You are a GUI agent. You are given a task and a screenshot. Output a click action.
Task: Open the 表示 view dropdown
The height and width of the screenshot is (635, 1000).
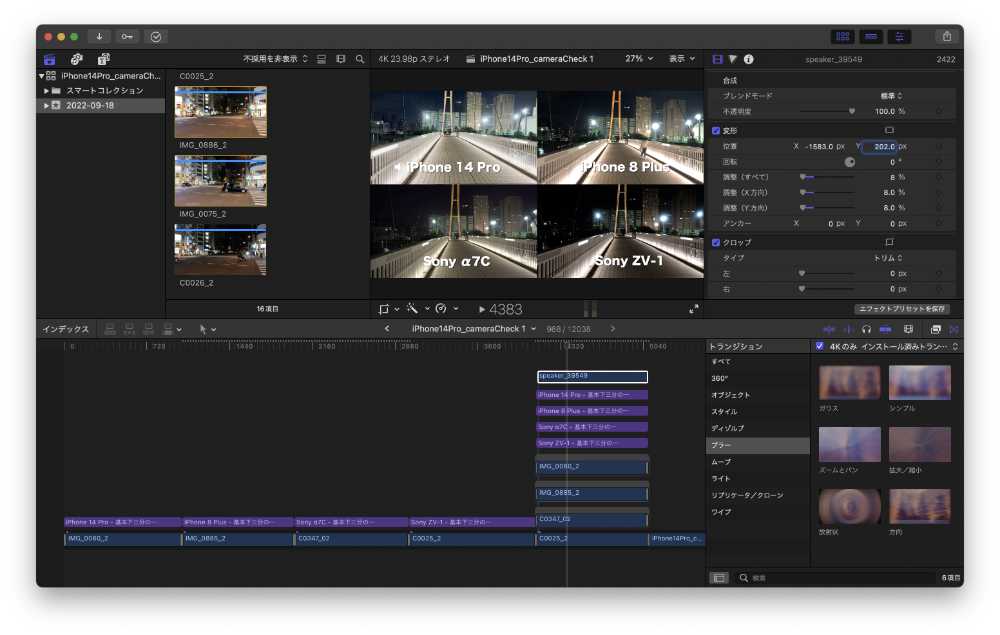[682, 59]
